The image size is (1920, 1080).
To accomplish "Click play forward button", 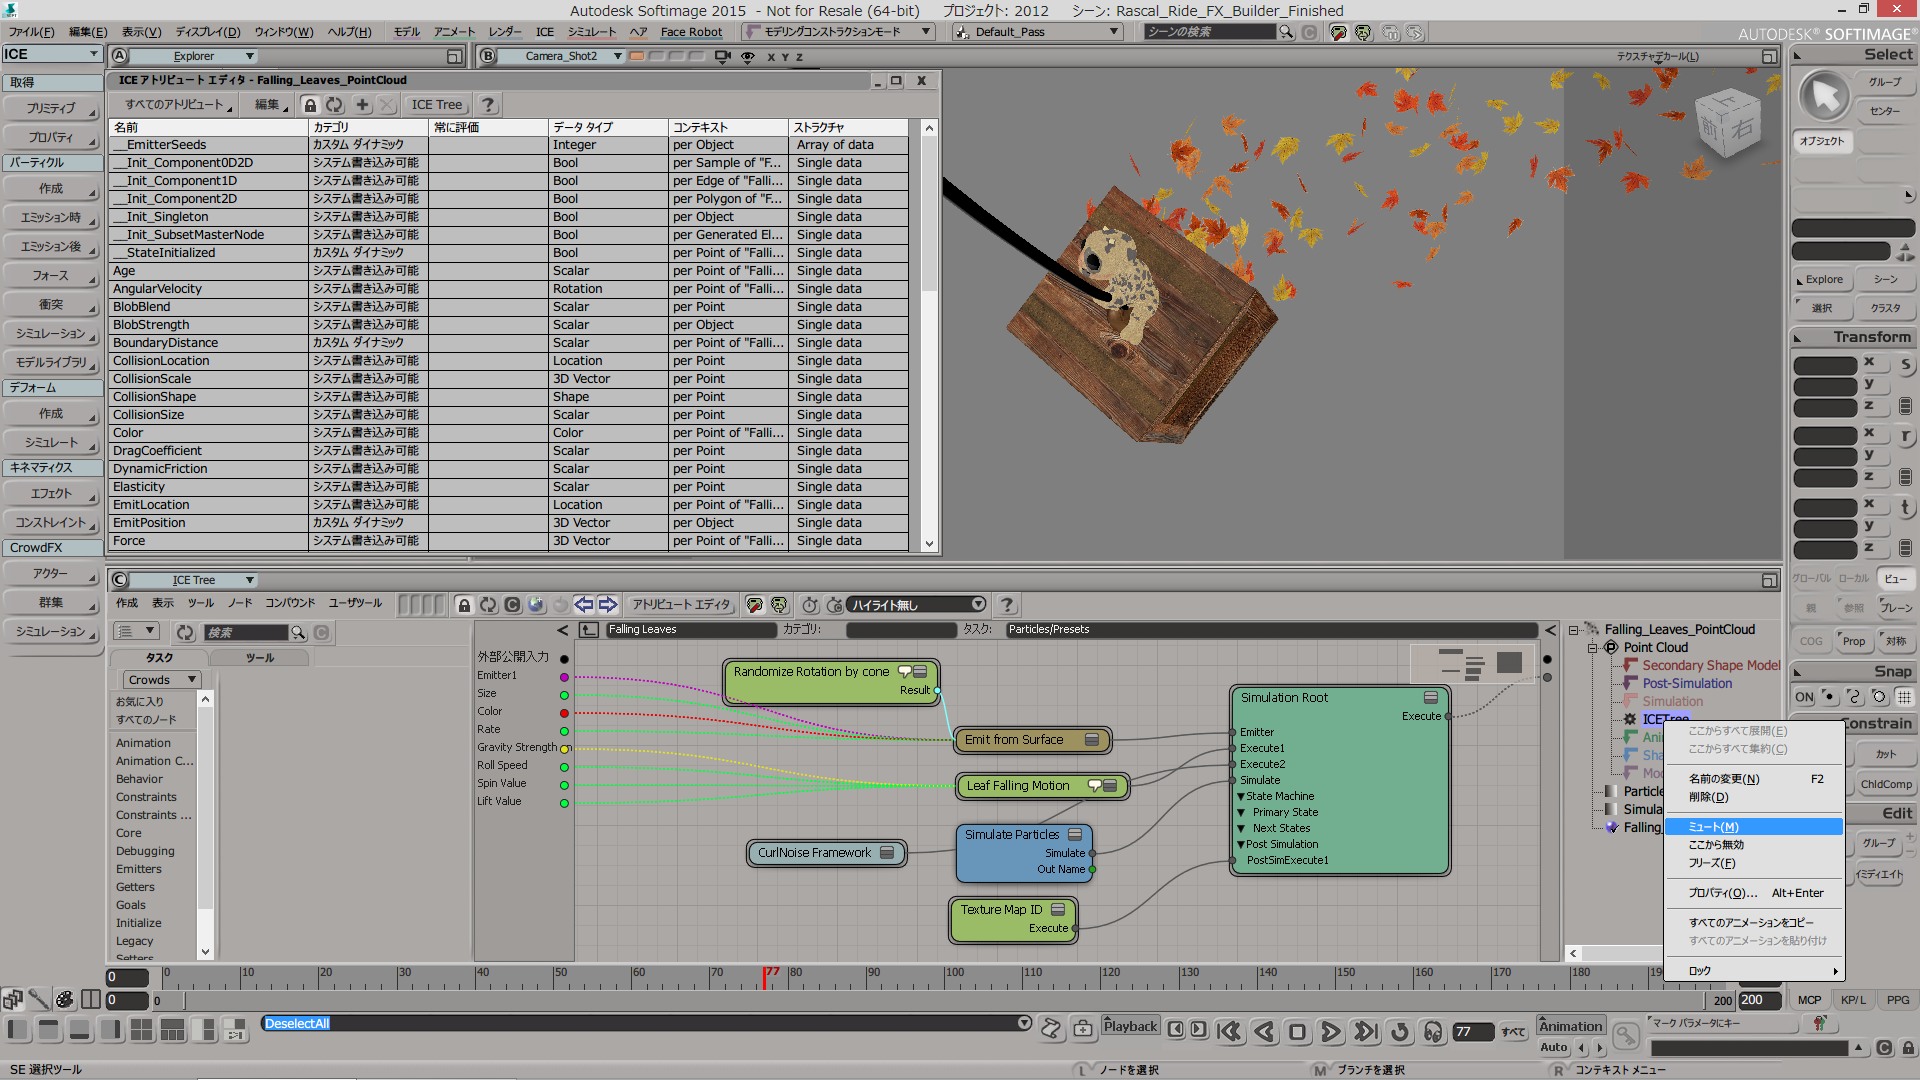I will [1331, 1031].
